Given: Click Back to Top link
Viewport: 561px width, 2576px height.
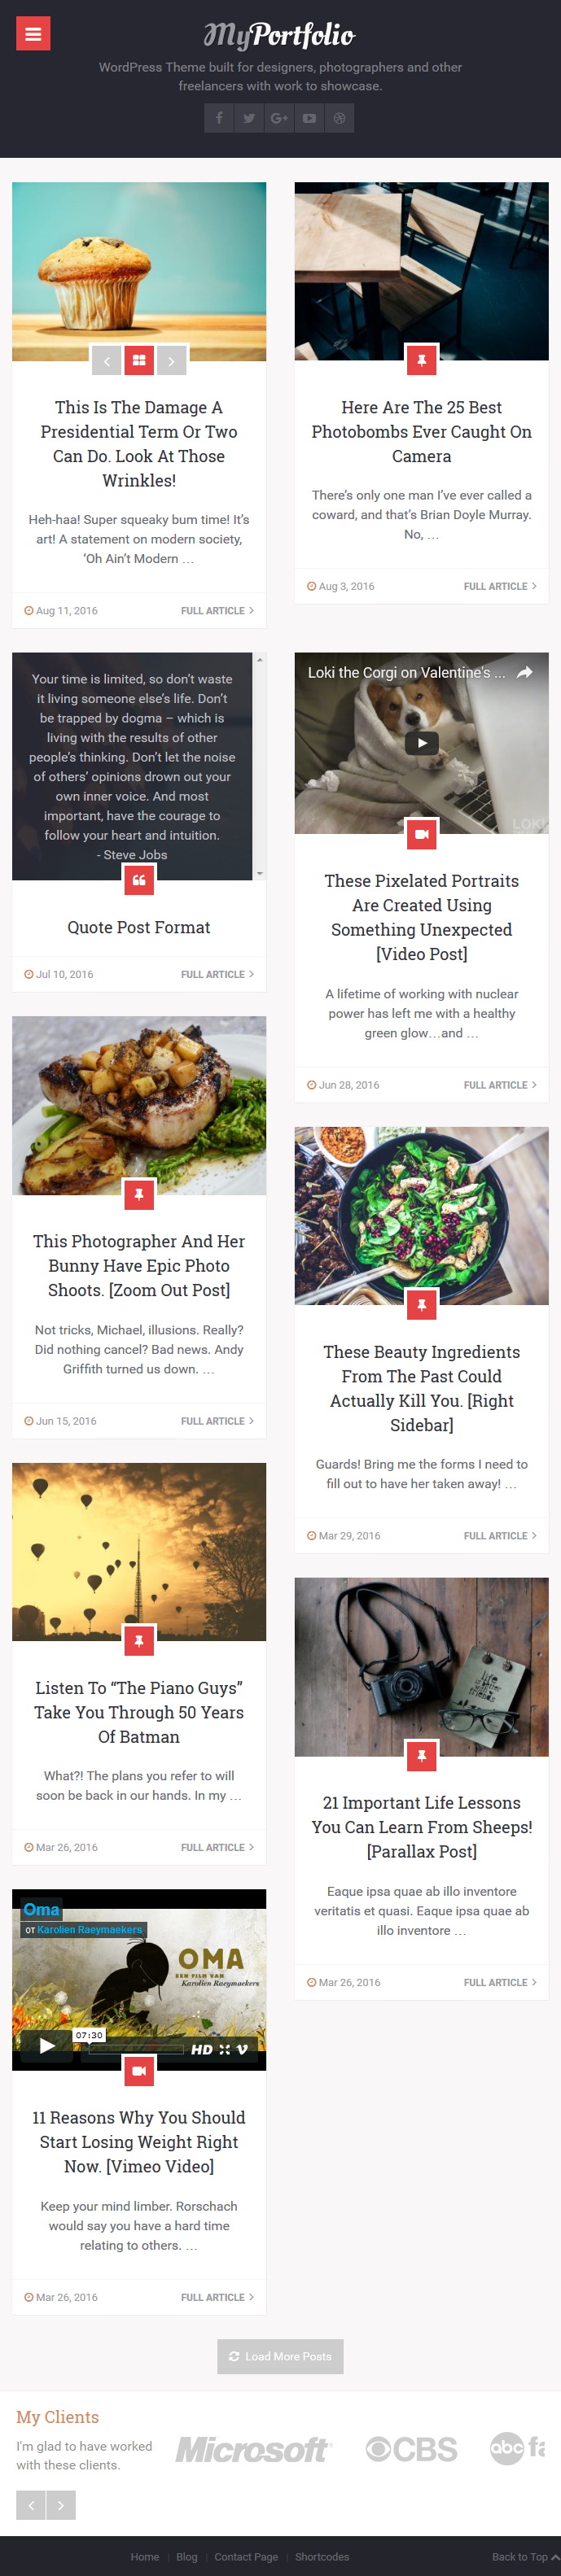Looking at the screenshot, I should pos(525,2557).
